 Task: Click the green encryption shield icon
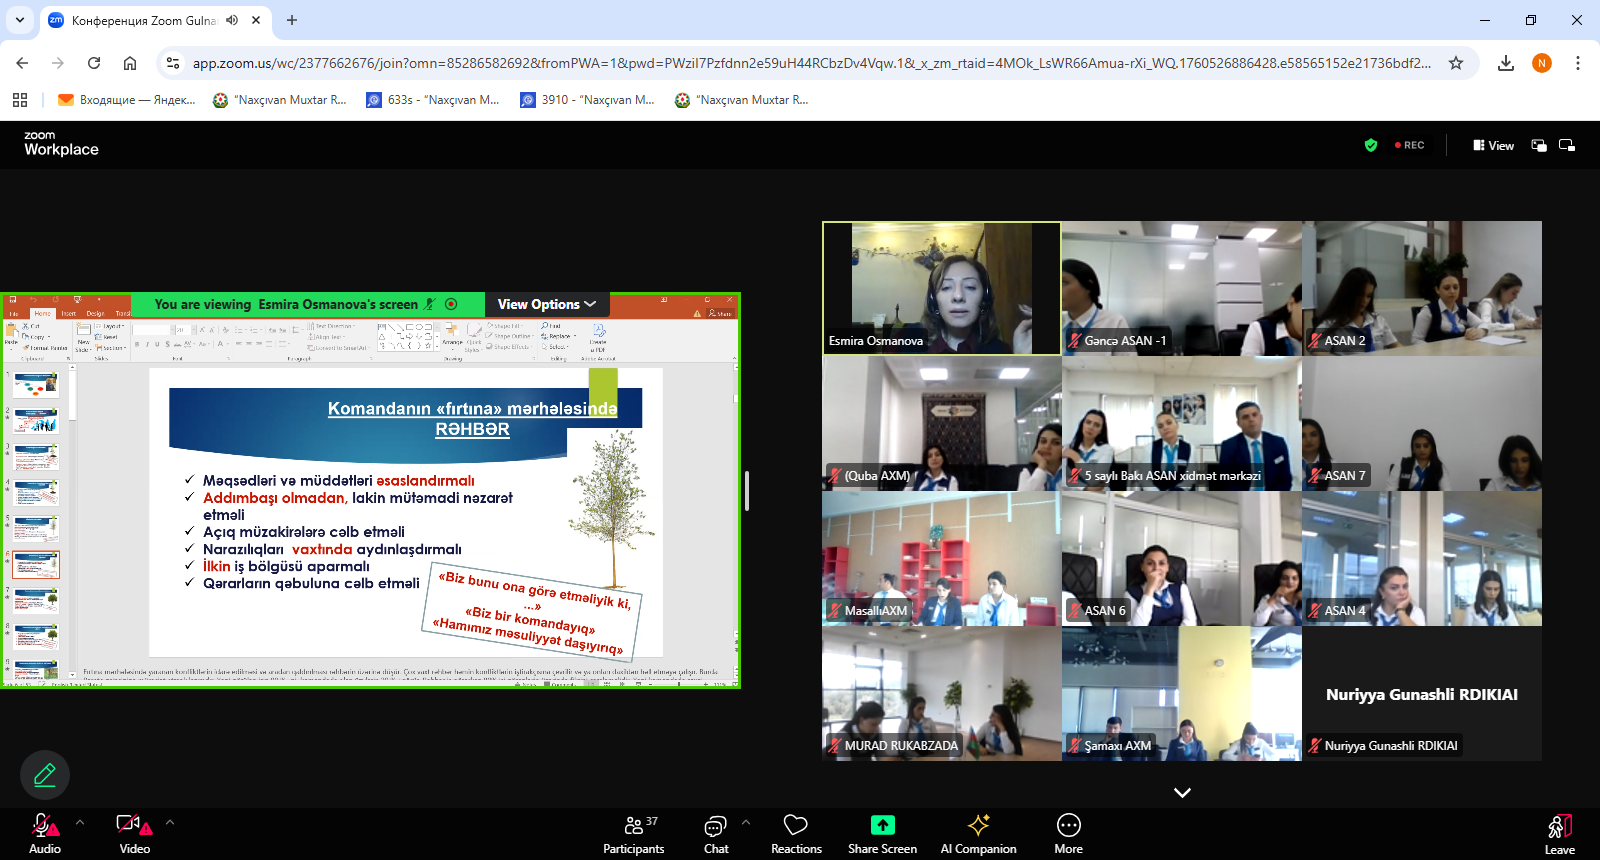(x=1371, y=145)
